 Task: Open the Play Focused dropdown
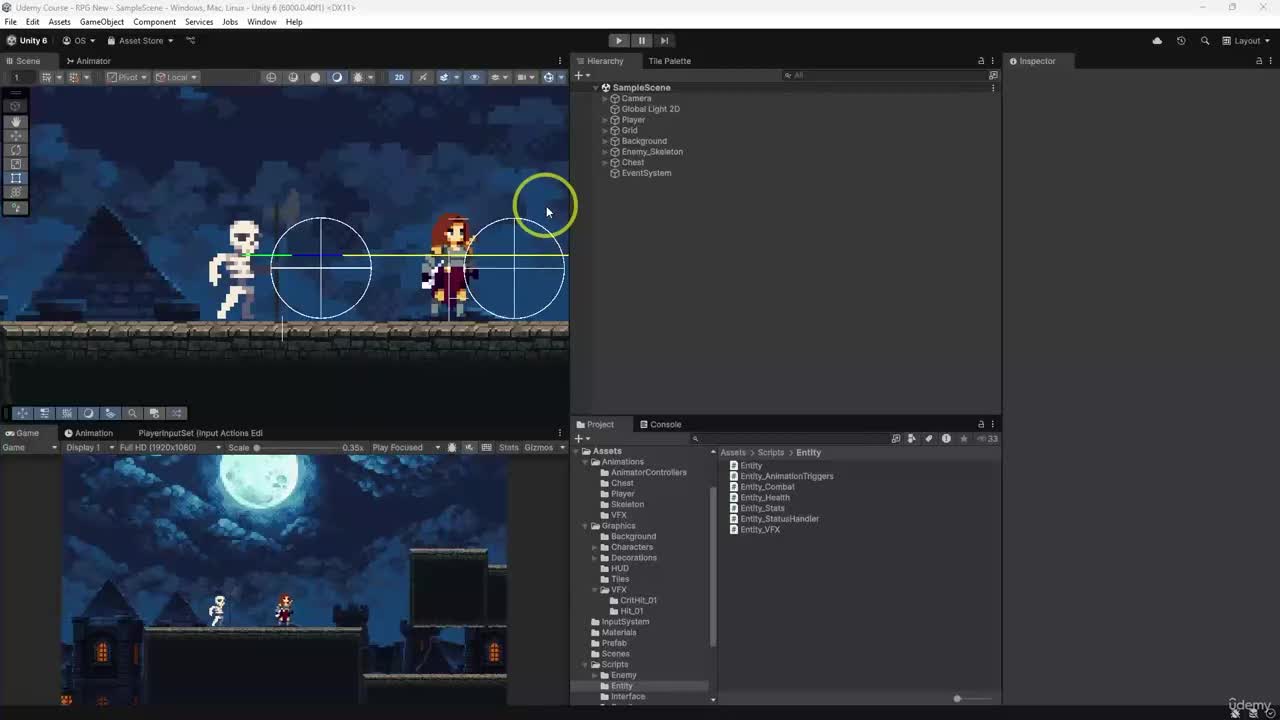[406, 448]
